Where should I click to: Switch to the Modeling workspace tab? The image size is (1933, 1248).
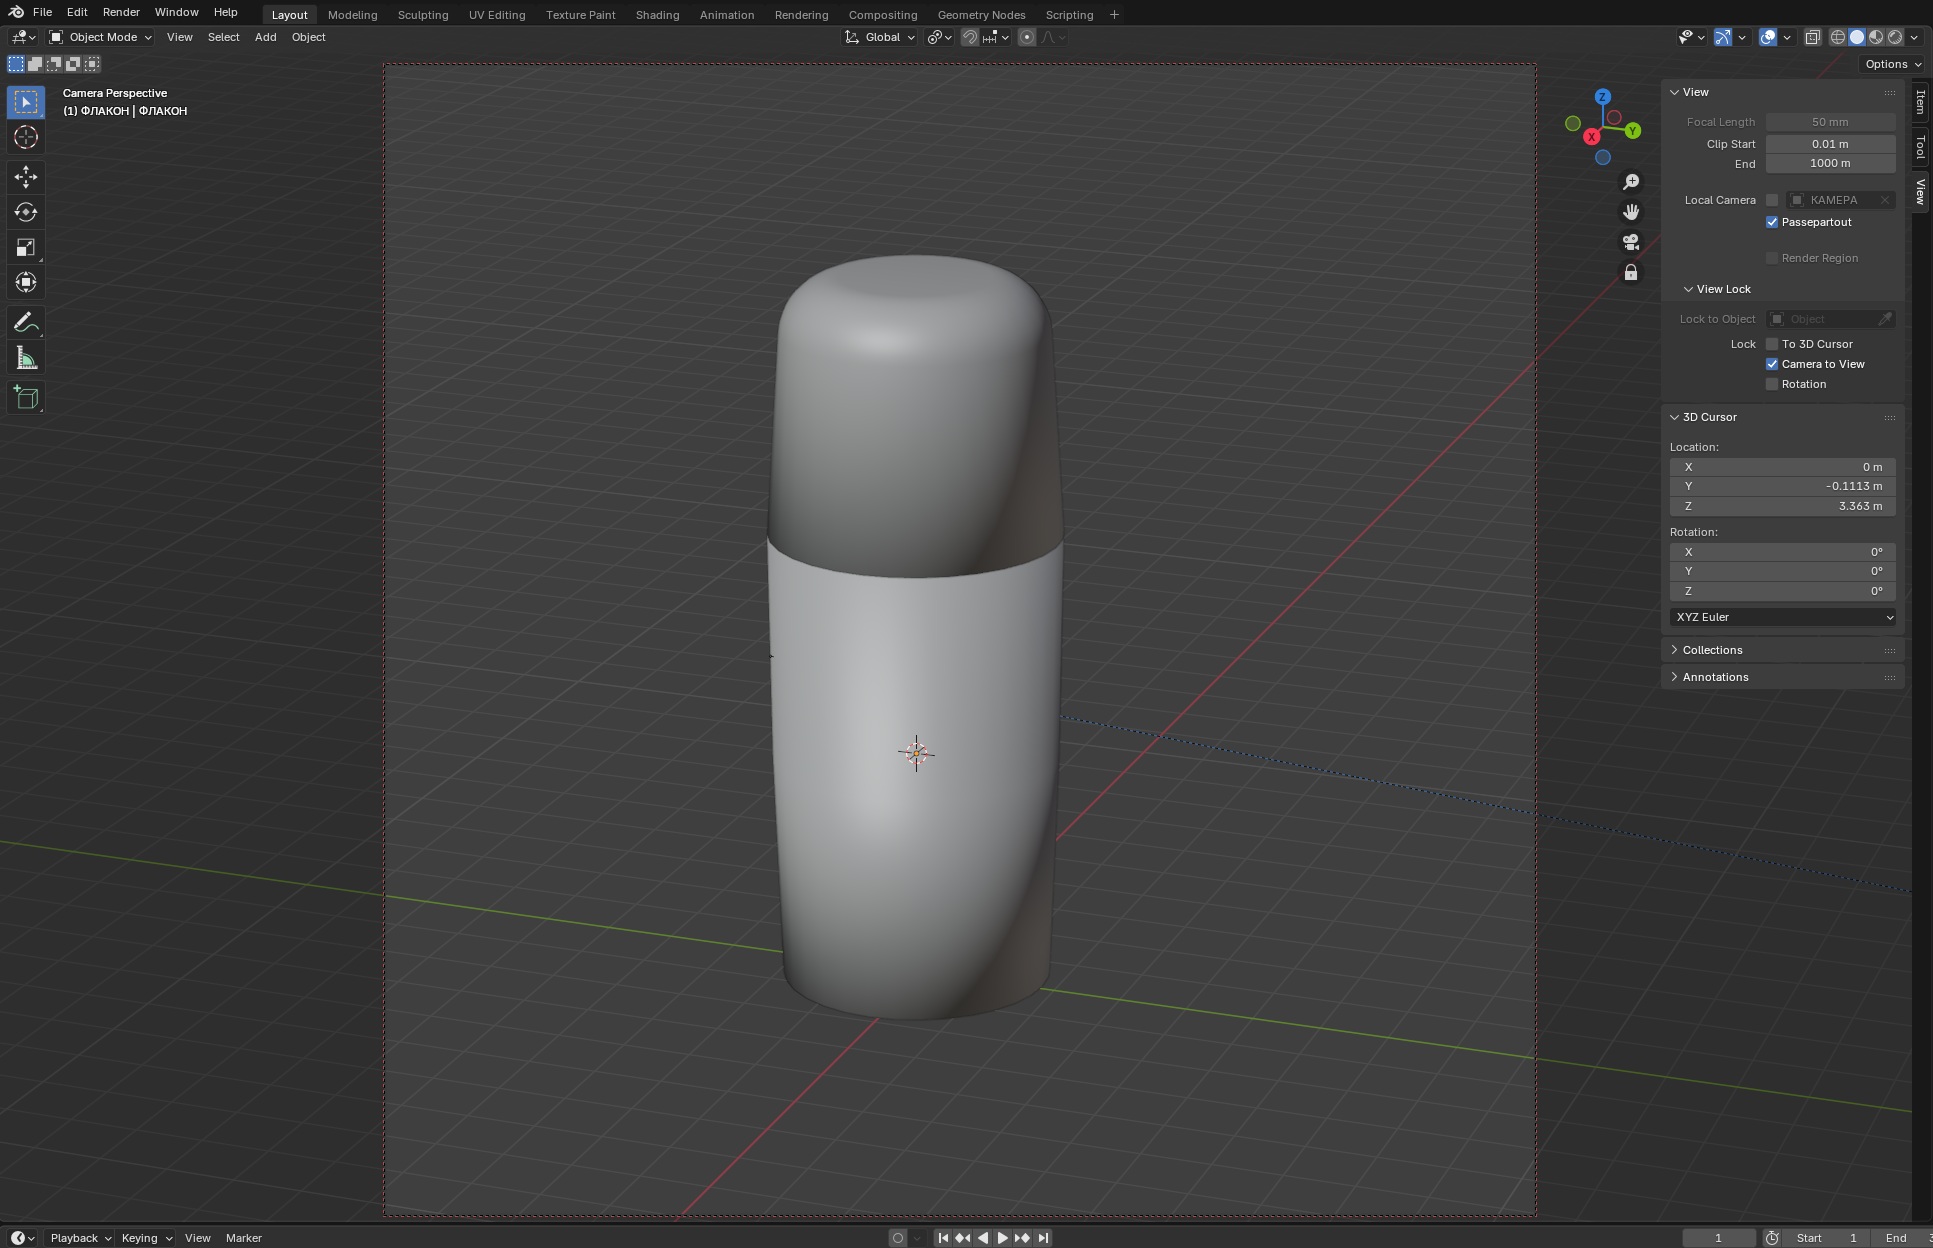[352, 15]
